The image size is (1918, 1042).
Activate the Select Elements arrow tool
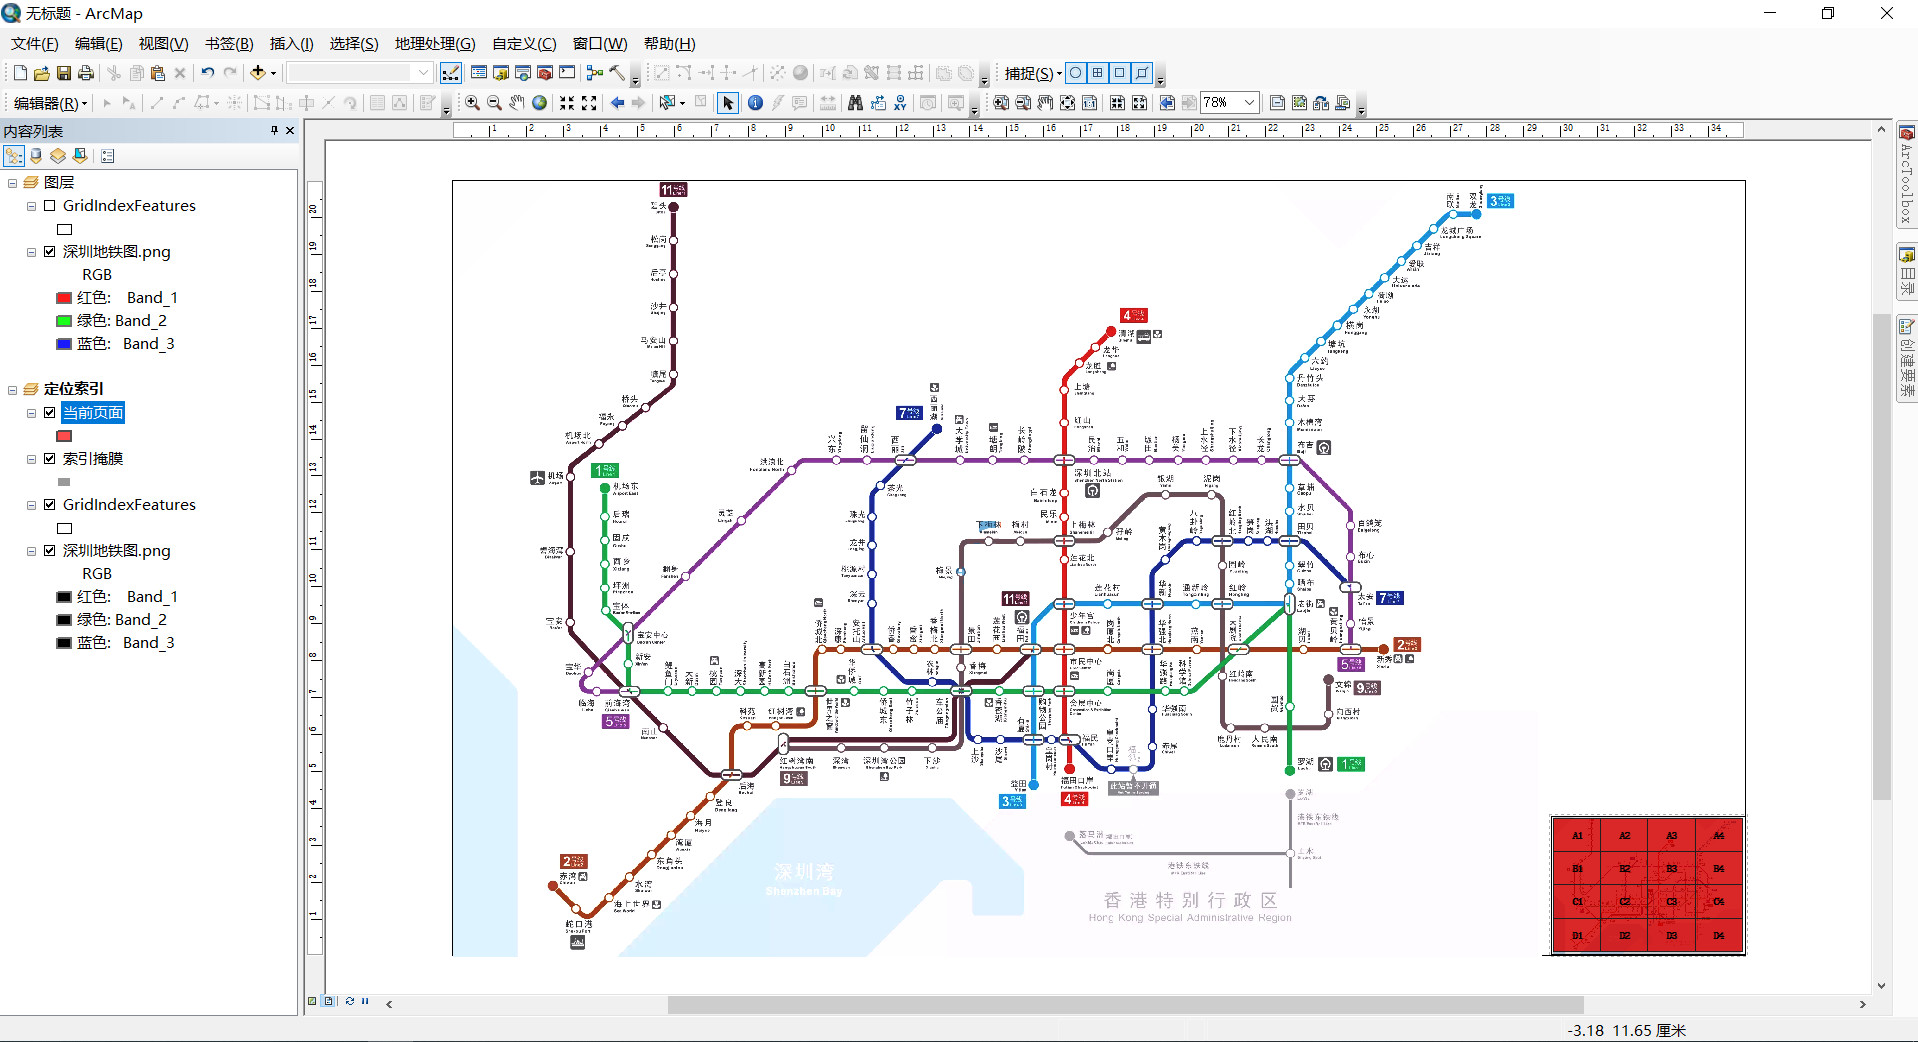[x=728, y=103]
